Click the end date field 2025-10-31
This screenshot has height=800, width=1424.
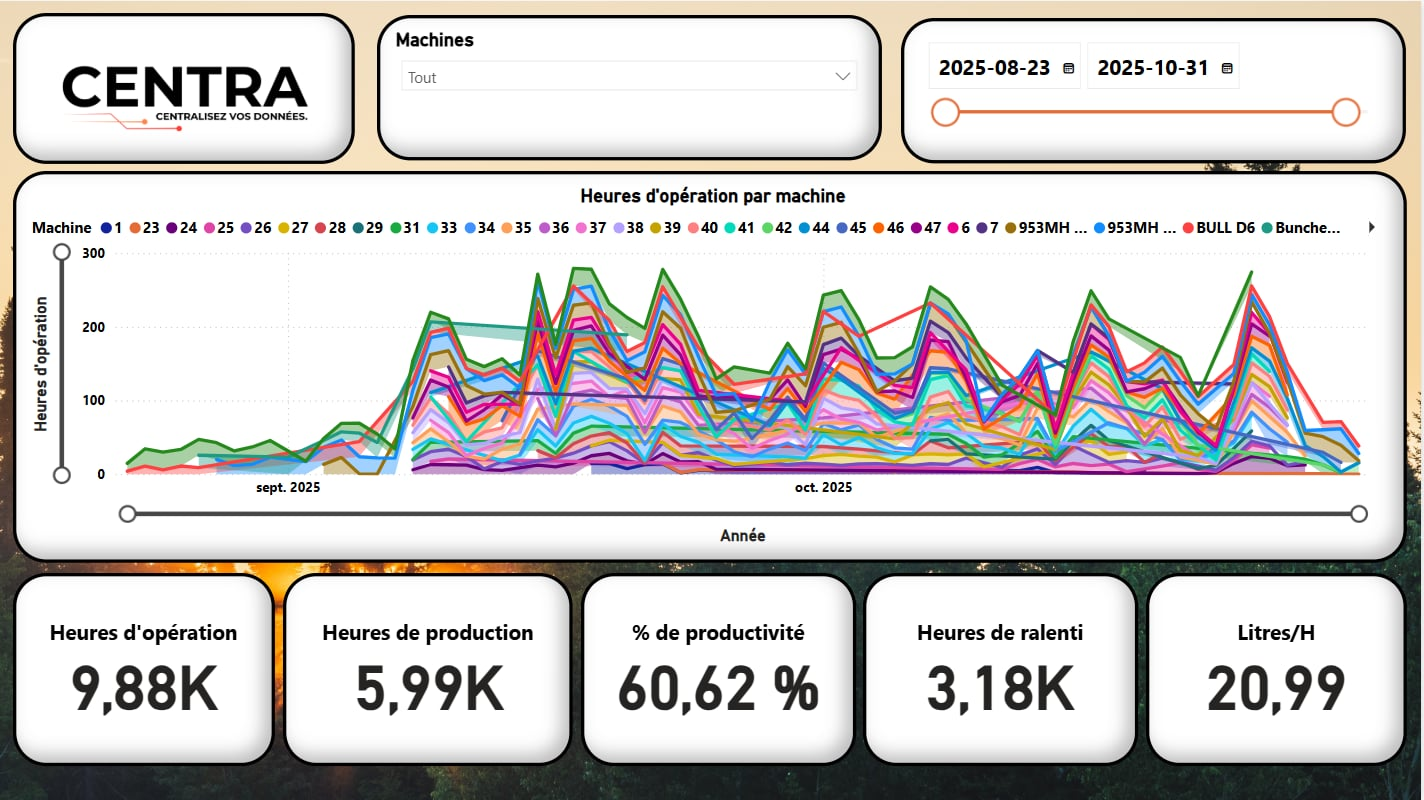pyautogui.click(x=1153, y=68)
